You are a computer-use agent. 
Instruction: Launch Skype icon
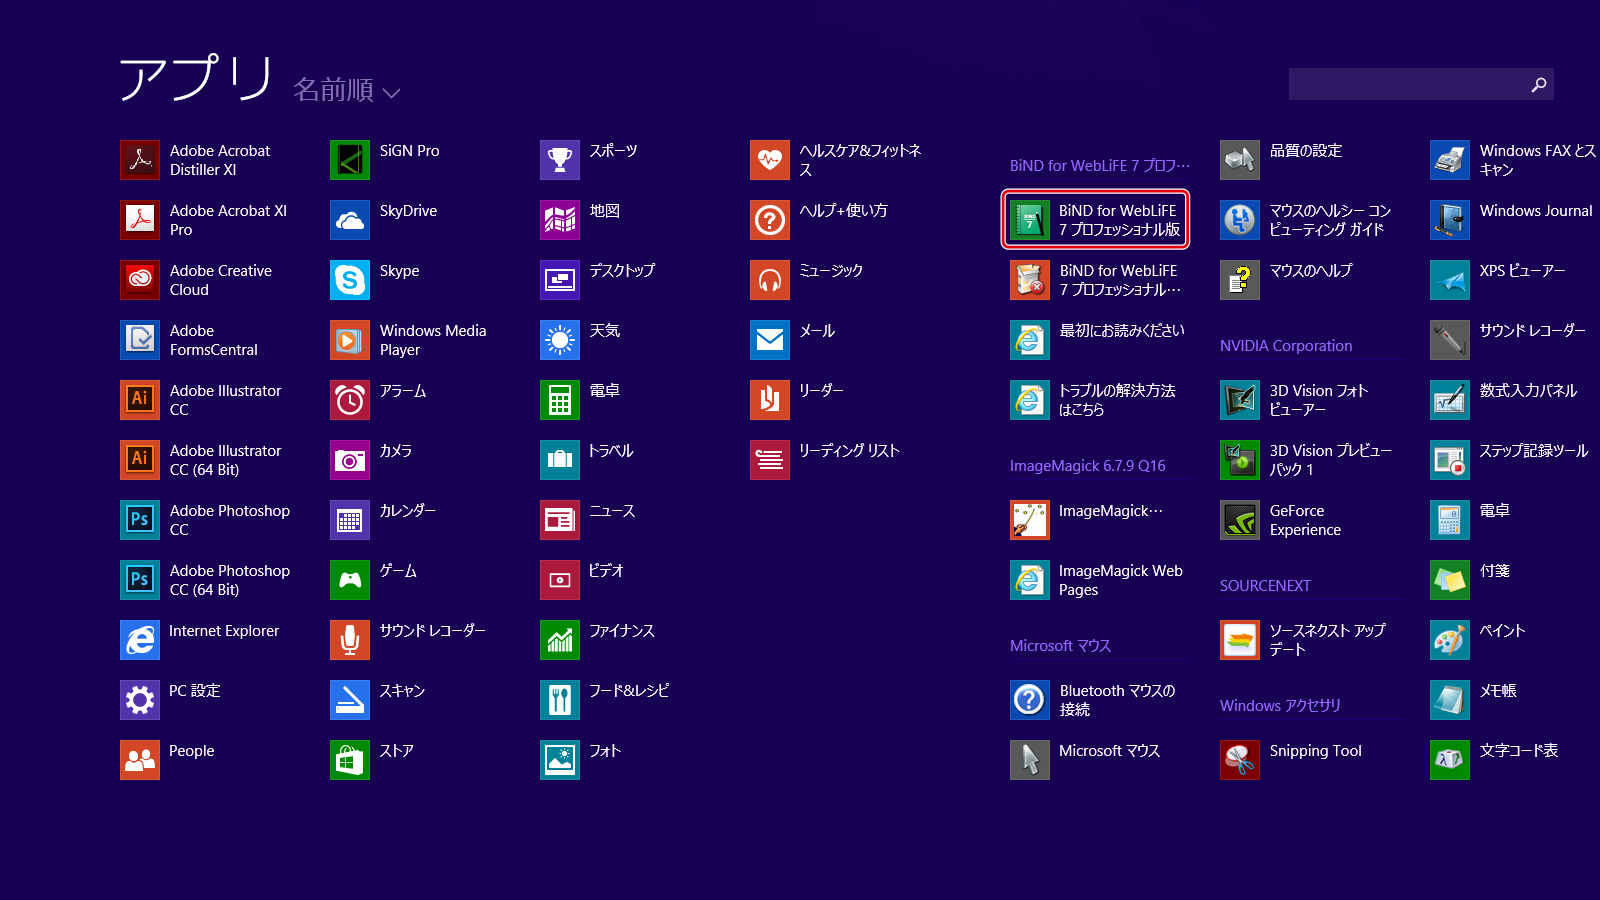(350, 280)
